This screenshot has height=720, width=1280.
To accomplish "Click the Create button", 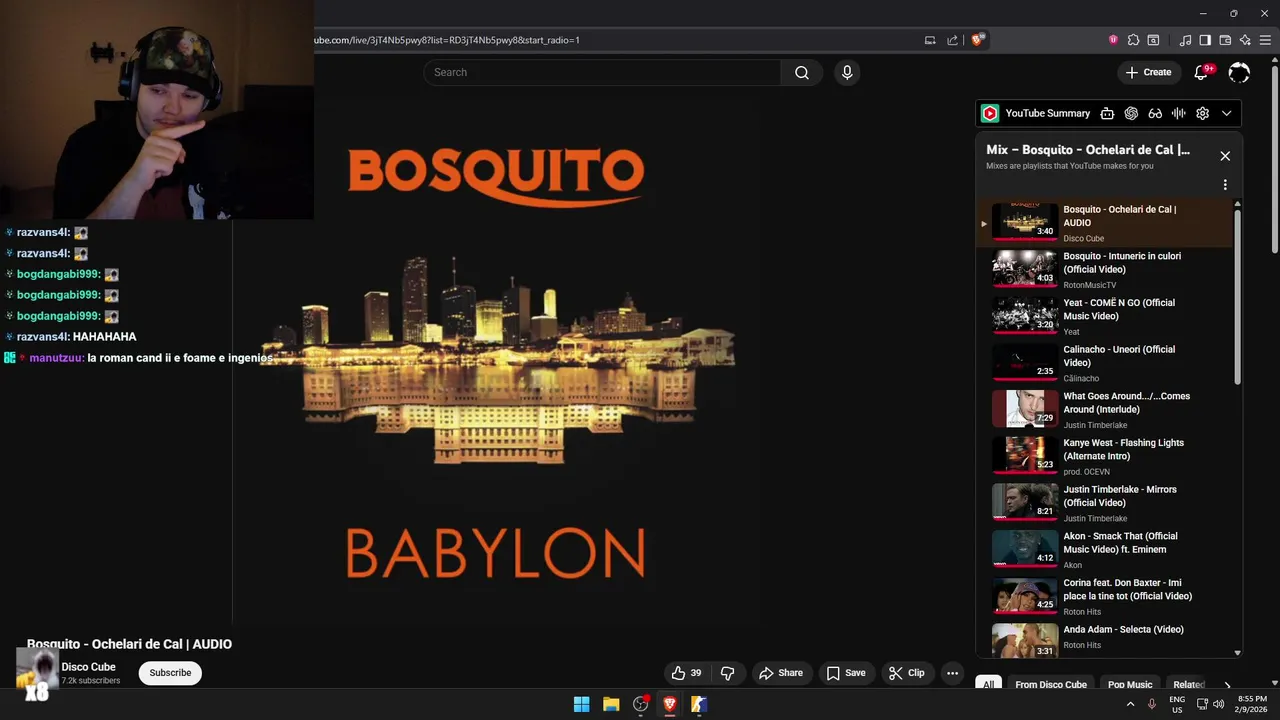I will [x=1148, y=72].
